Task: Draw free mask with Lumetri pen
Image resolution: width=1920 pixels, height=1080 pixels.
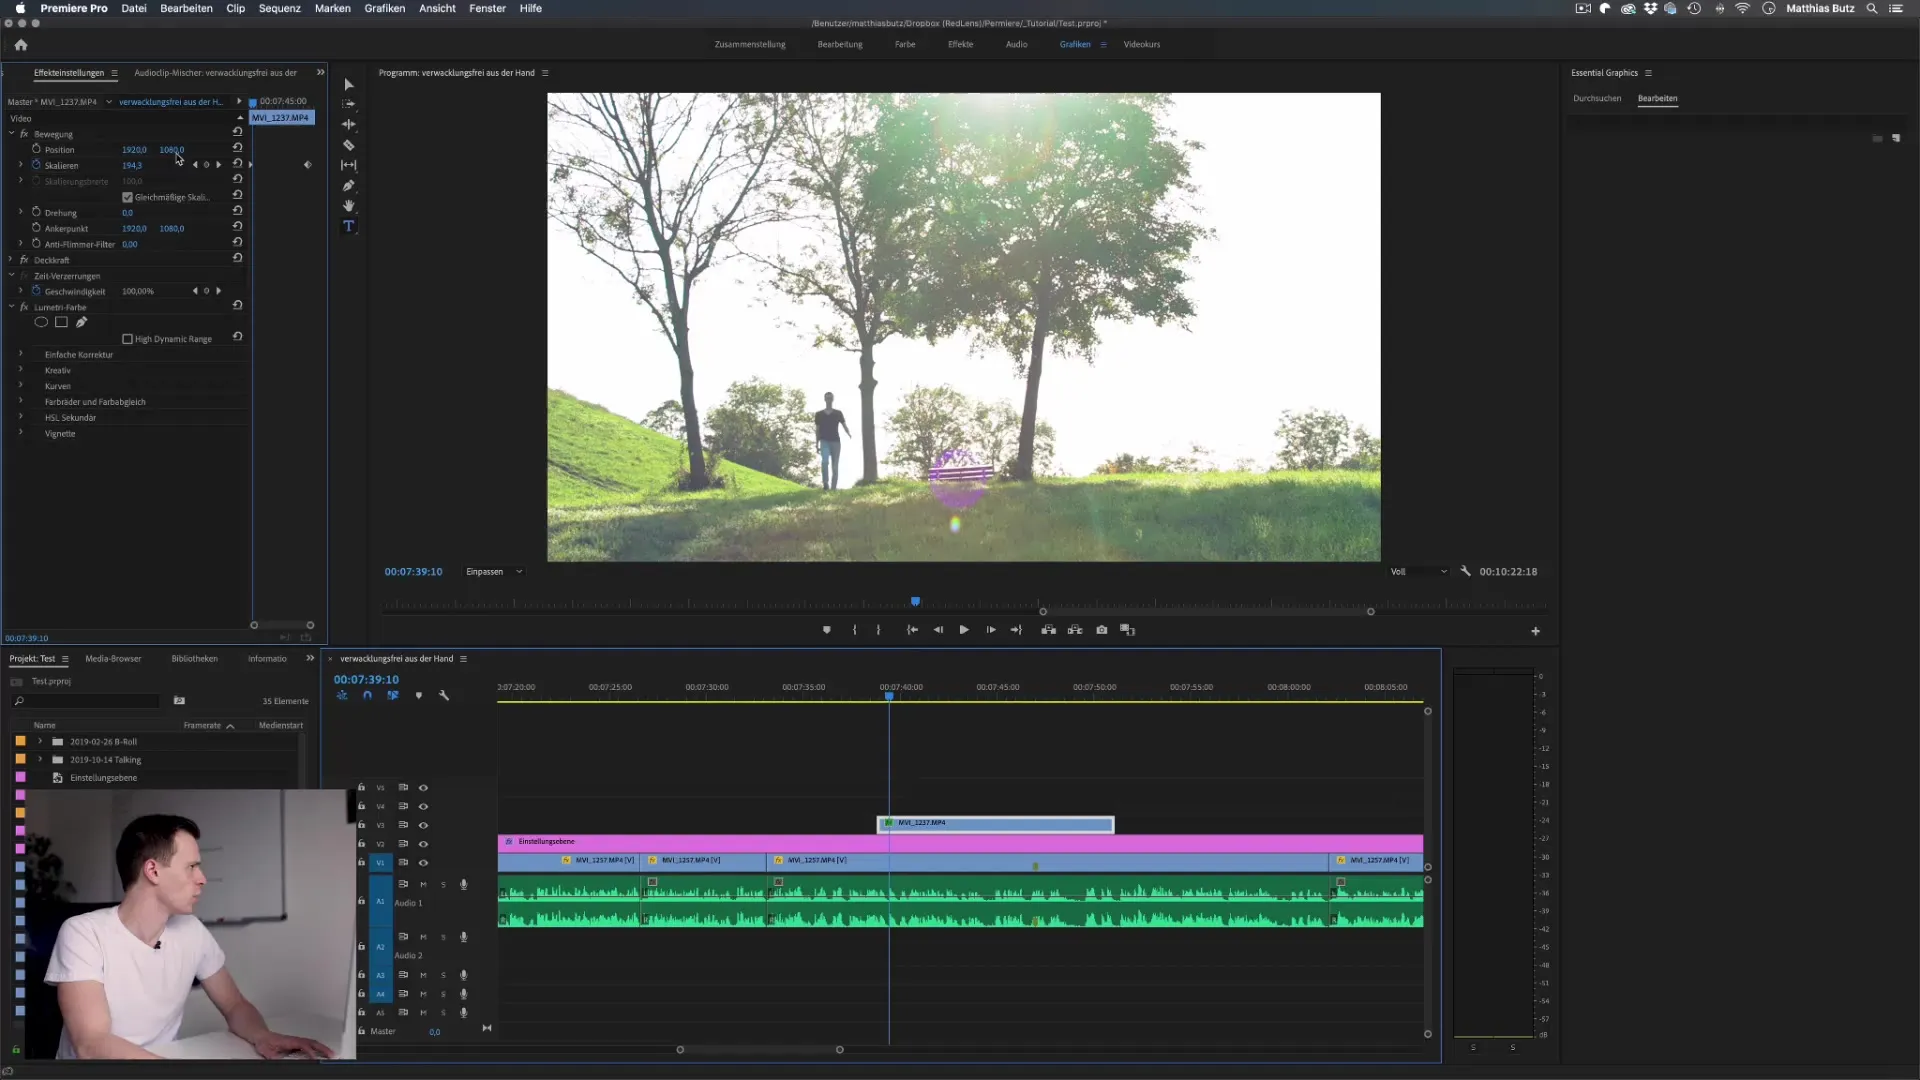Action: 81,322
